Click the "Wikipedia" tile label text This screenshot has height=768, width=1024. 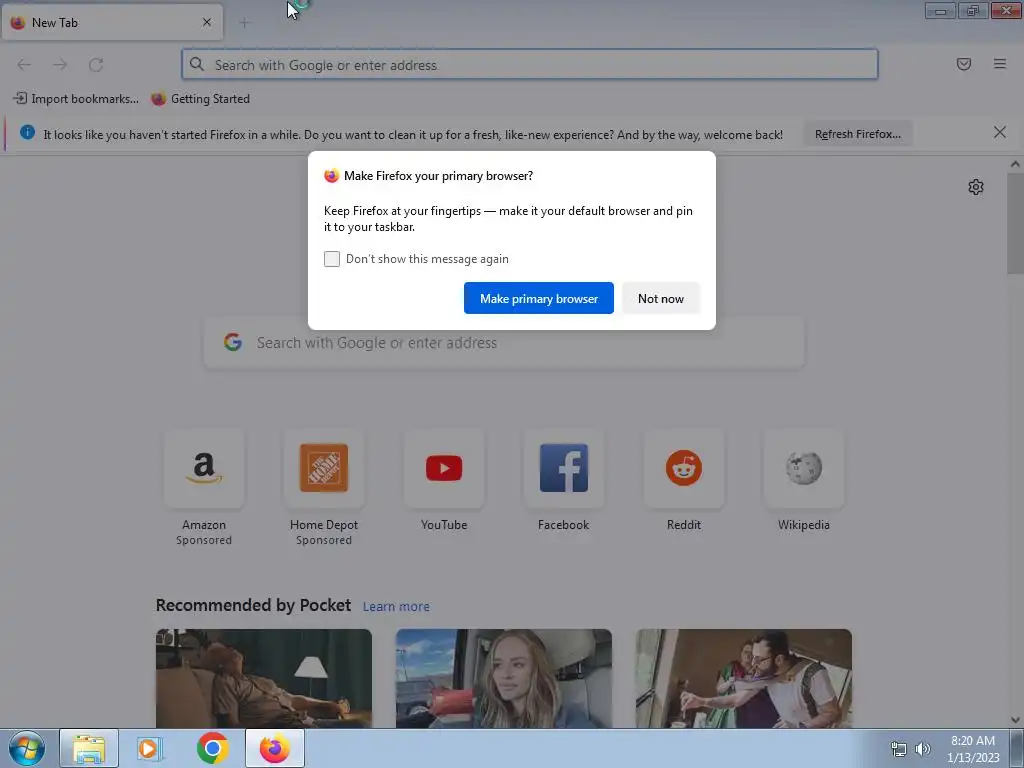[804, 525]
